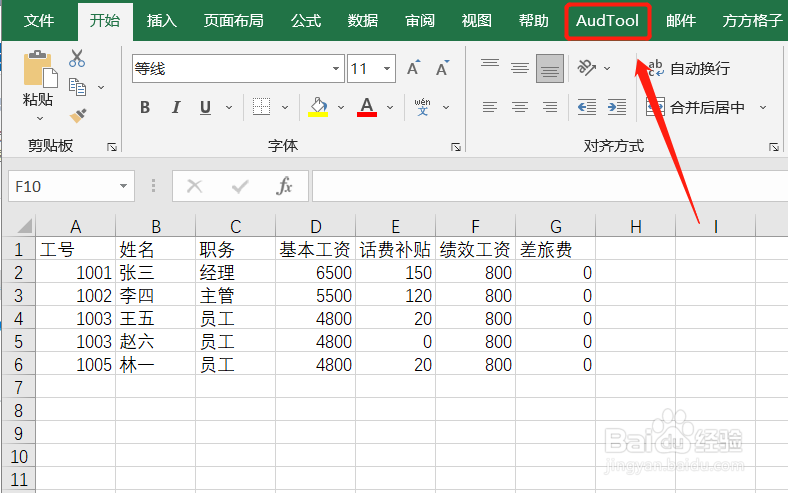Open the 帮助 tab

pos(533,21)
